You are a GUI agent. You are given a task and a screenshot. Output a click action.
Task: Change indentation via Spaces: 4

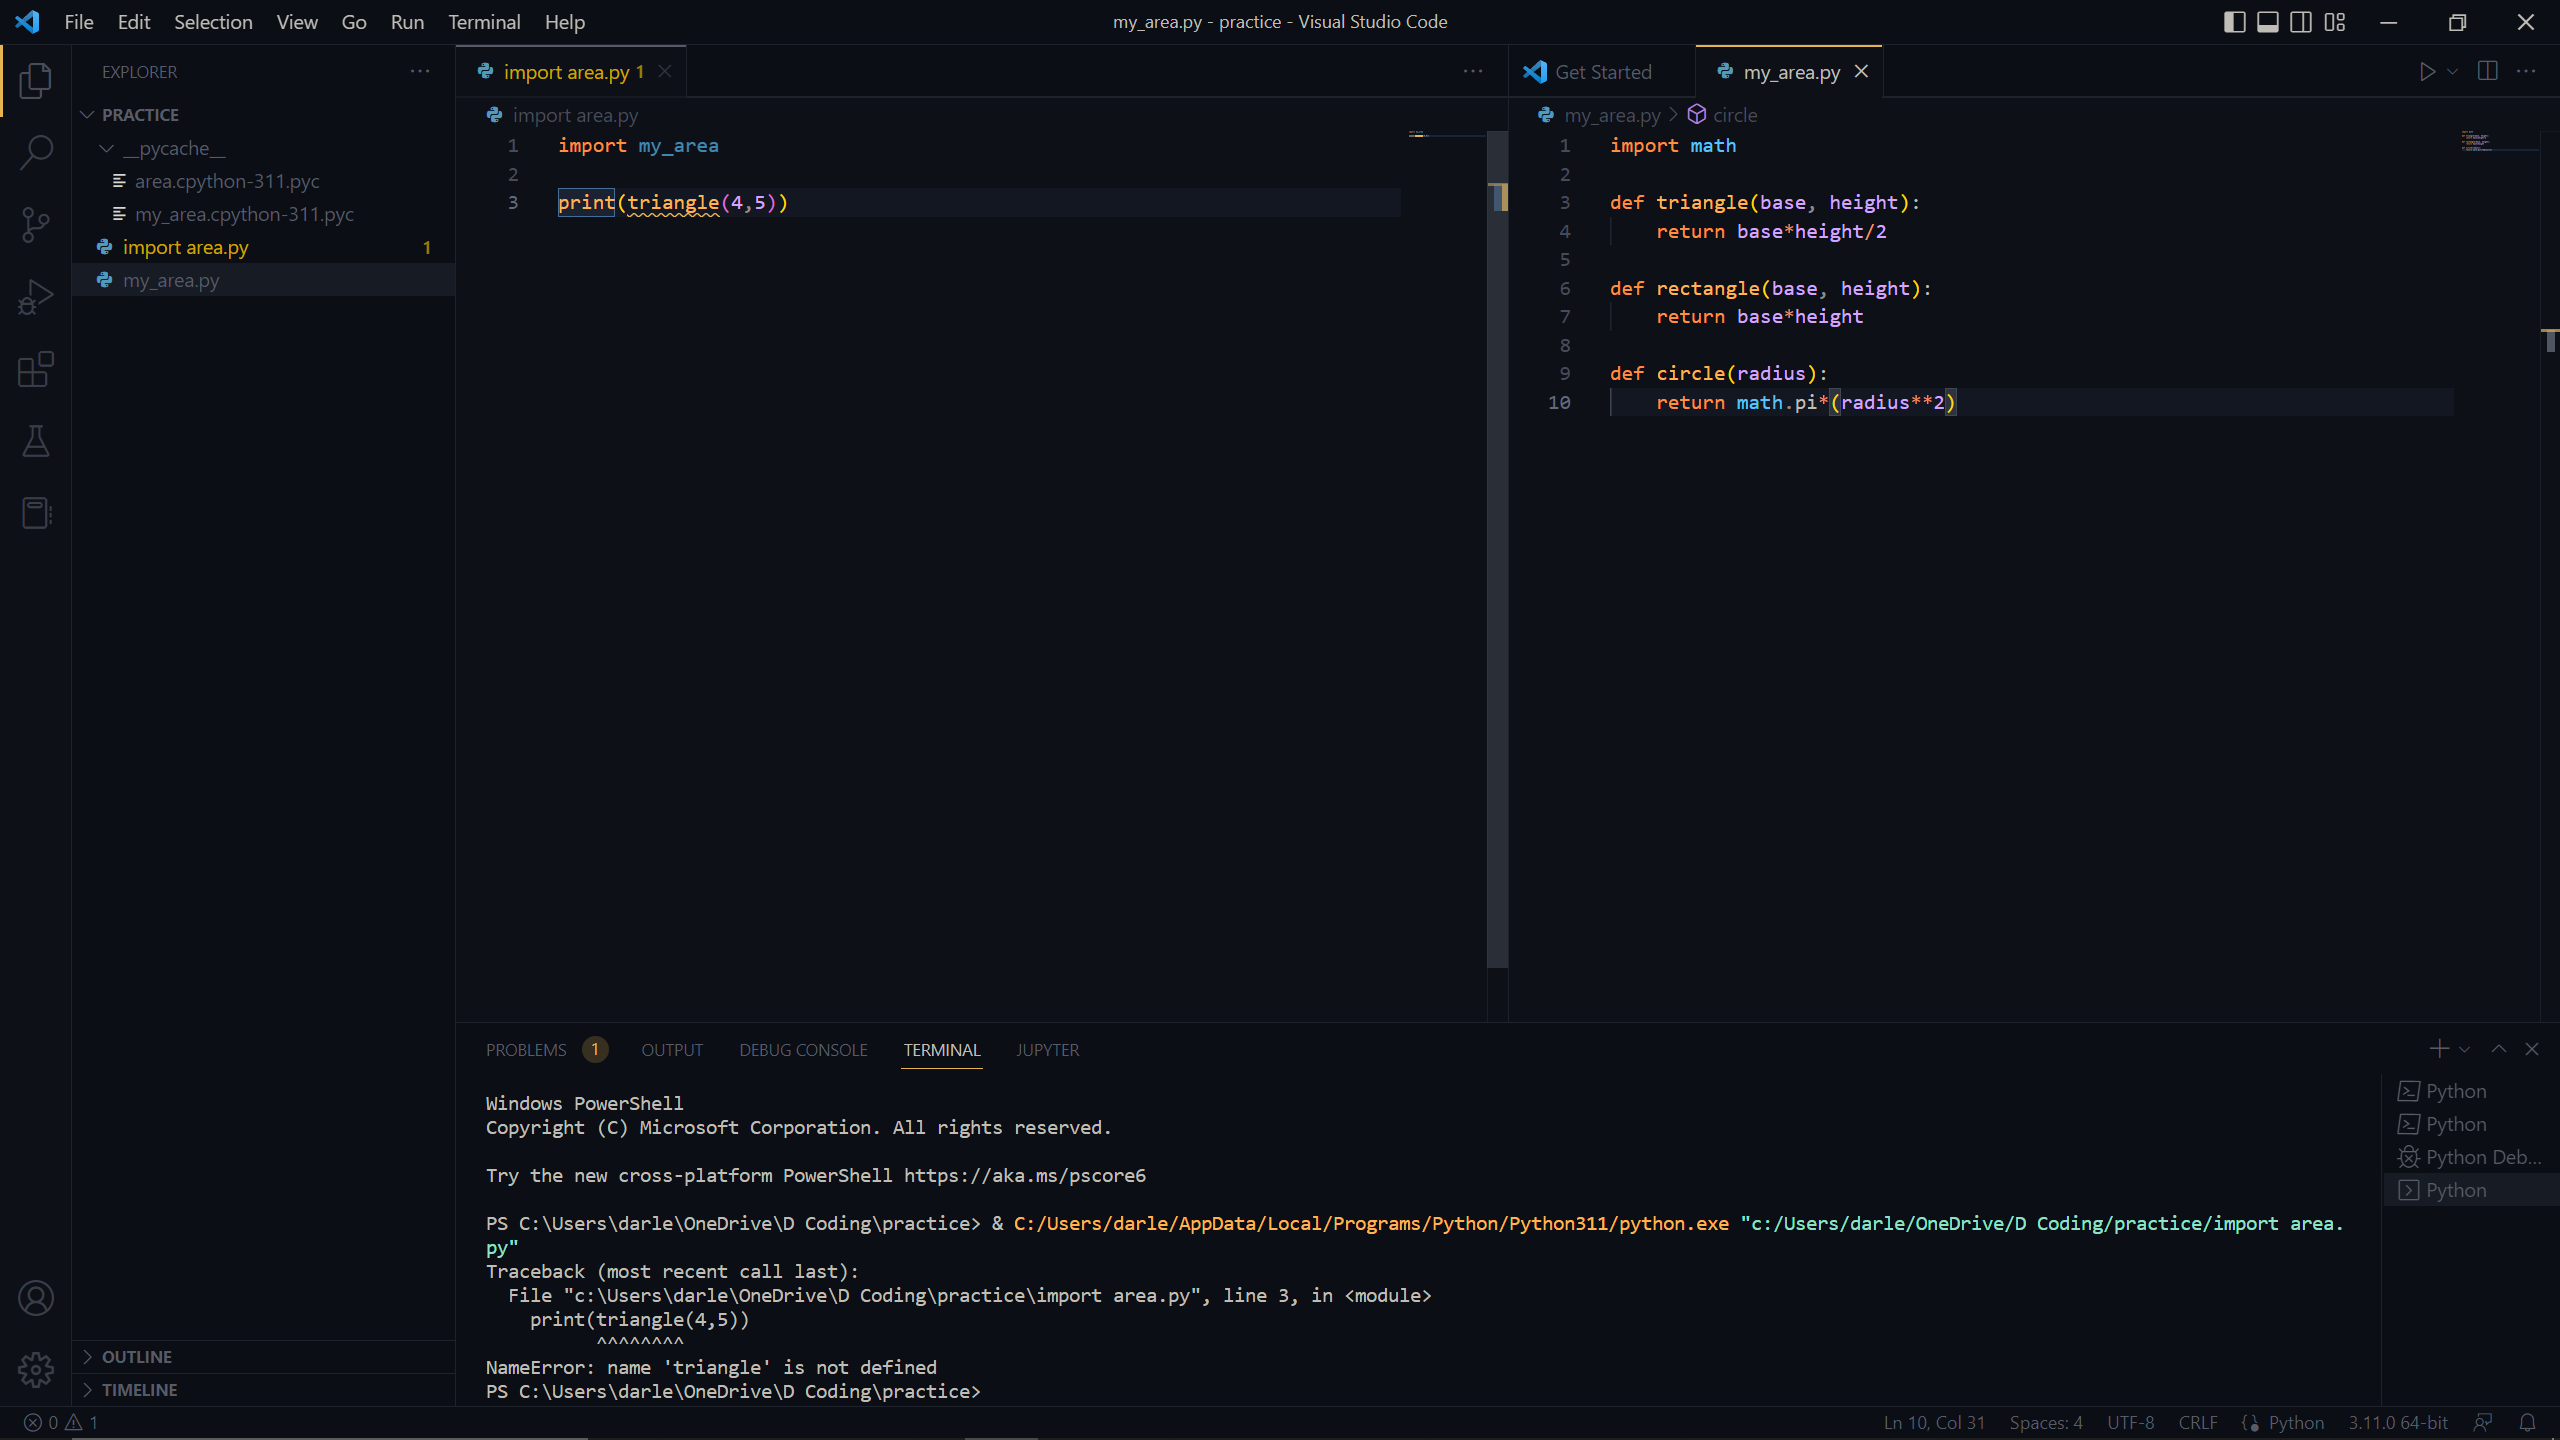[x=2046, y=1422]
